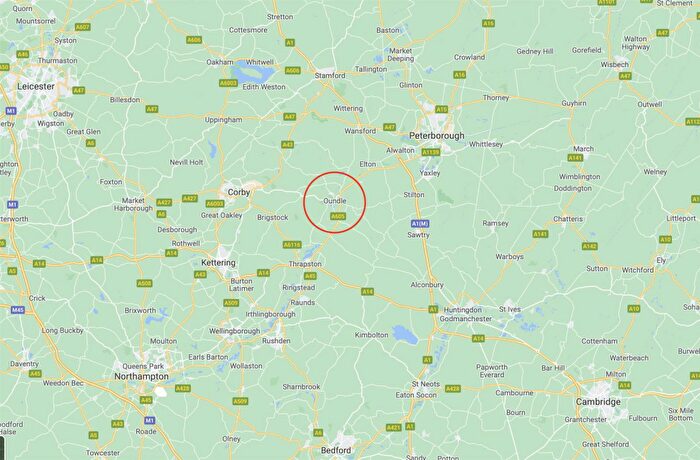Viewport: 700px width, 460px height.
Task: Select the A16 road shield near Crowland
Action: (x=460, y=75)
